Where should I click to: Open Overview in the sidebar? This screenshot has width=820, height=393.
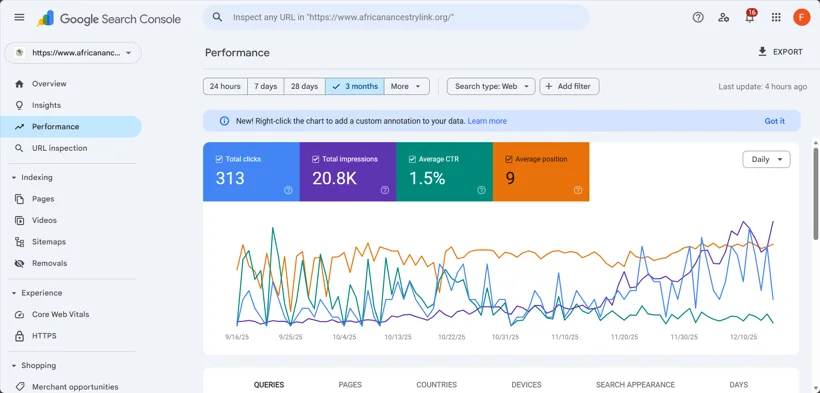coord(71,84)
